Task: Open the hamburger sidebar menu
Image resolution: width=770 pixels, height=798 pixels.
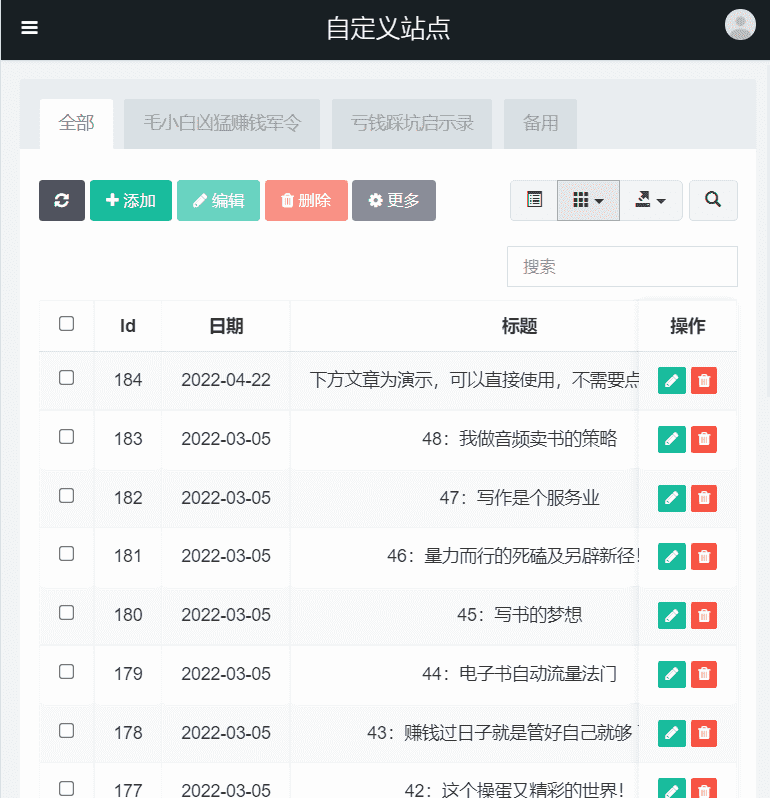Action: pos(30,28)
